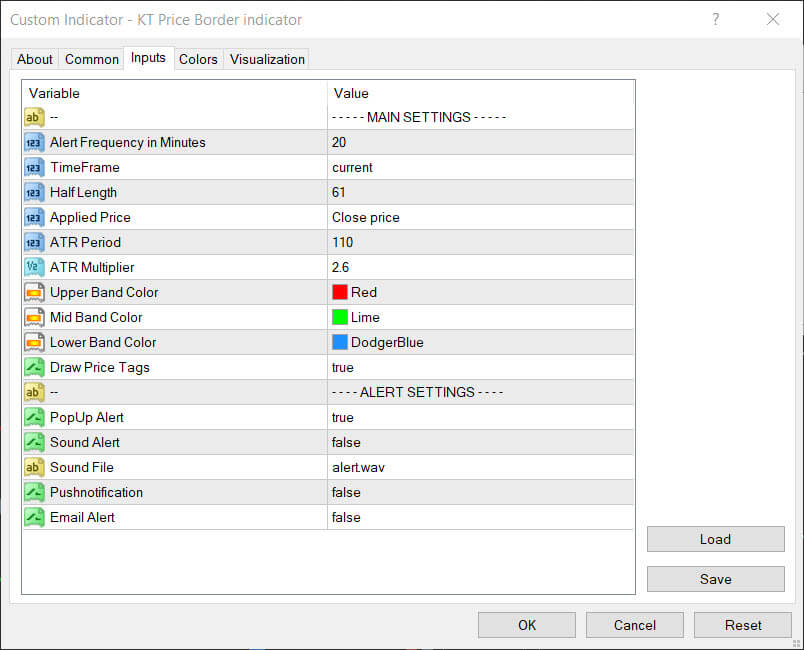Click the color-type icon next to Mid Band Color
The height and width of the screenshot is (650, 804).
pyautogui.click(x=34, y=317)
